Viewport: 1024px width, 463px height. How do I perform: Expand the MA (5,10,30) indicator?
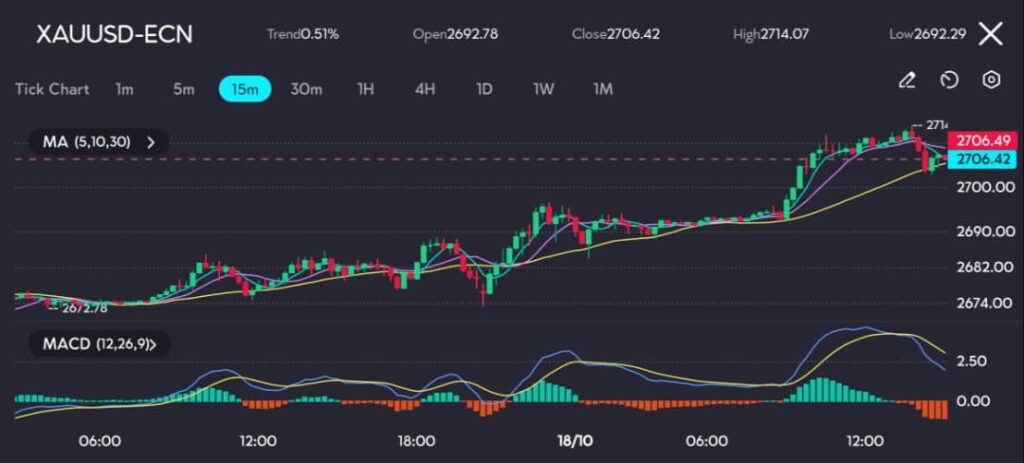click(x=97, y=142)
